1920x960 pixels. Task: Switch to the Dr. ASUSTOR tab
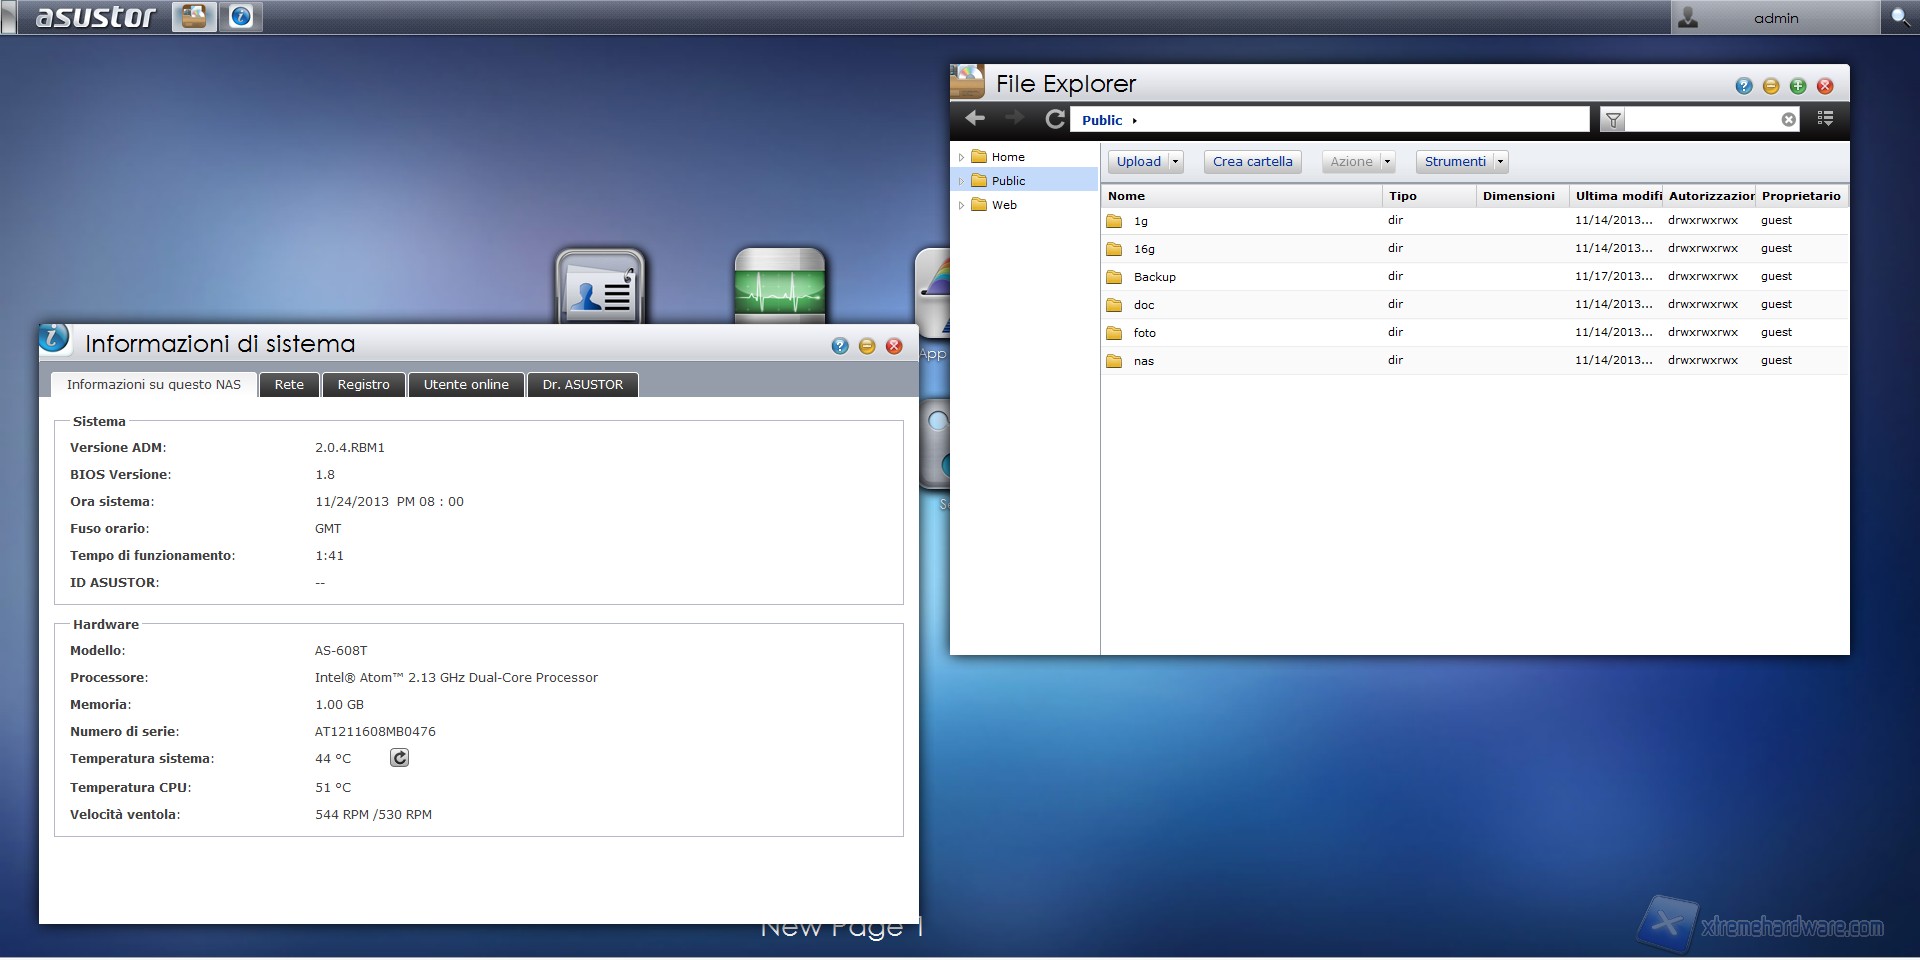coord(582,385)
